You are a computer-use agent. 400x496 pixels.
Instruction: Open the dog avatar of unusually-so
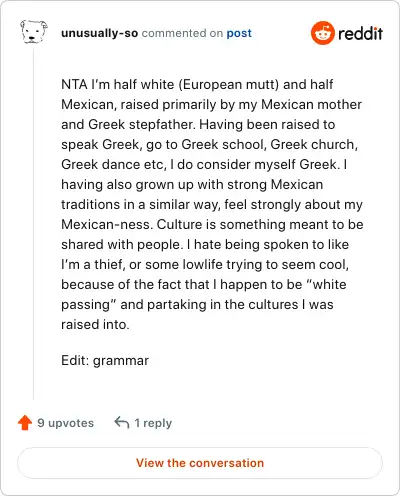pos(34,32)
